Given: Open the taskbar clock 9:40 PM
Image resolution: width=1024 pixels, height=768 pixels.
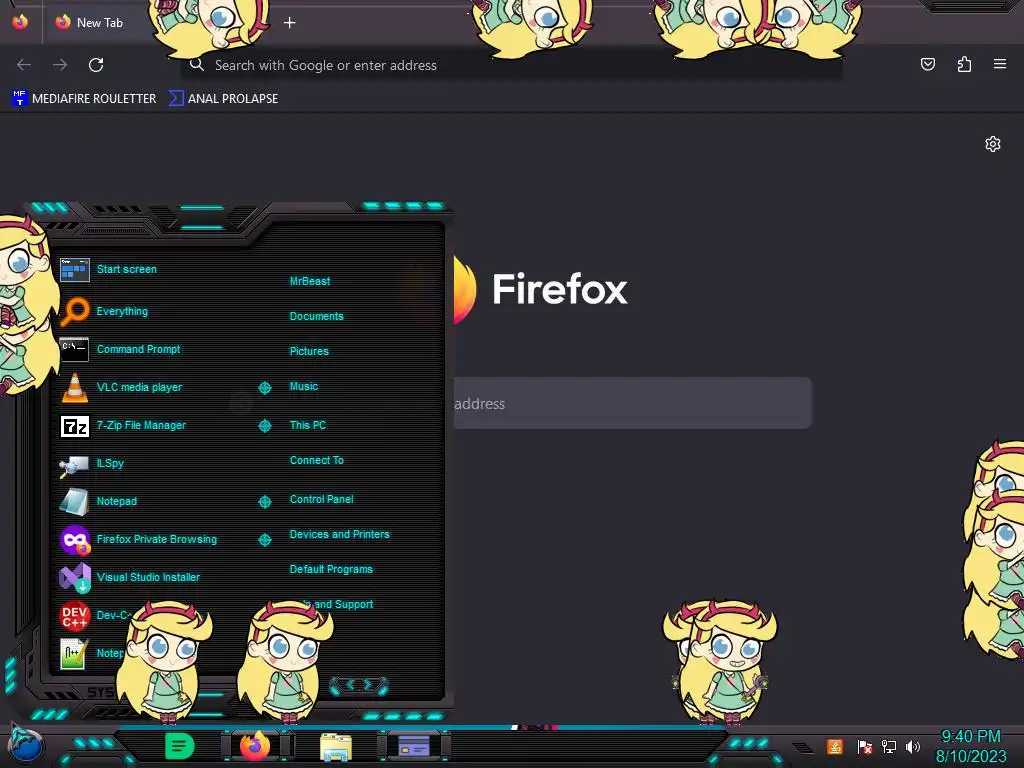Looking at the screenshot, I should tap(970, 737).
